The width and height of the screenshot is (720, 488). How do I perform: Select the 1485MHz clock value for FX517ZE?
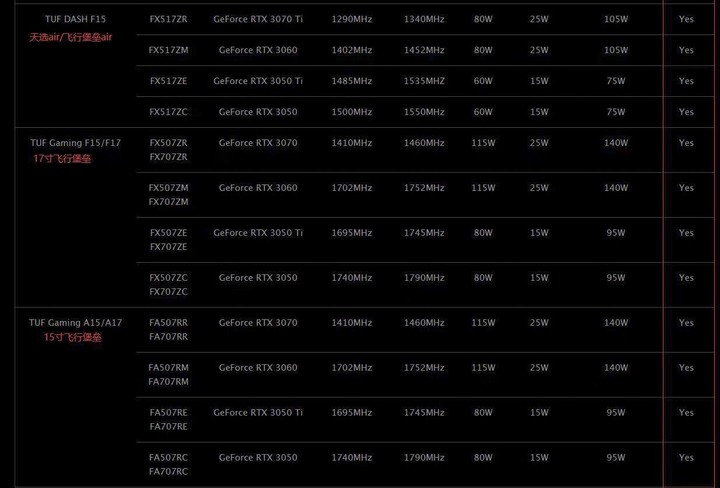tap(352, 81)
